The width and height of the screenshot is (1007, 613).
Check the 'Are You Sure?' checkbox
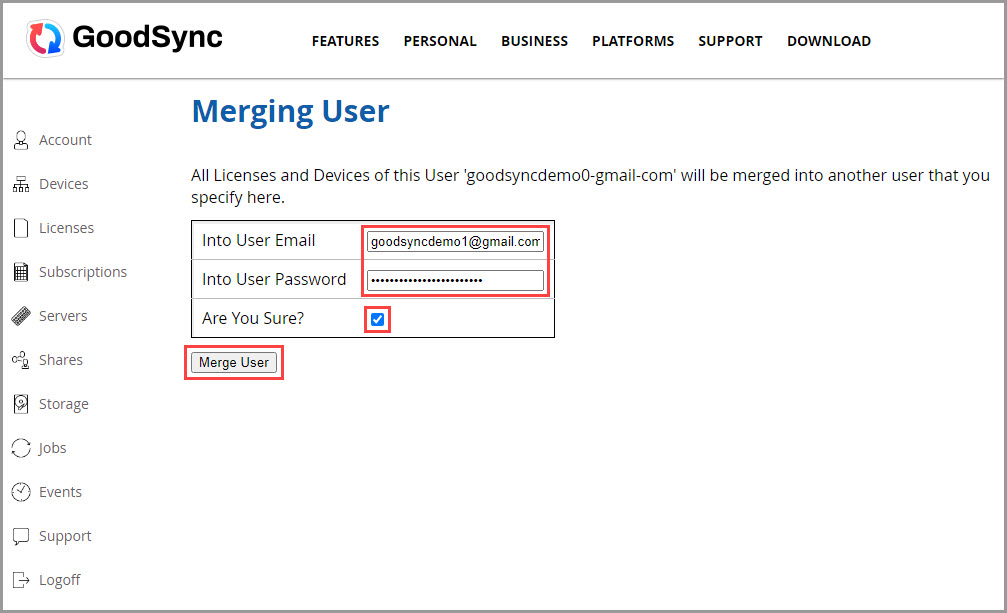pyautogui.click(x=377, y=318)
